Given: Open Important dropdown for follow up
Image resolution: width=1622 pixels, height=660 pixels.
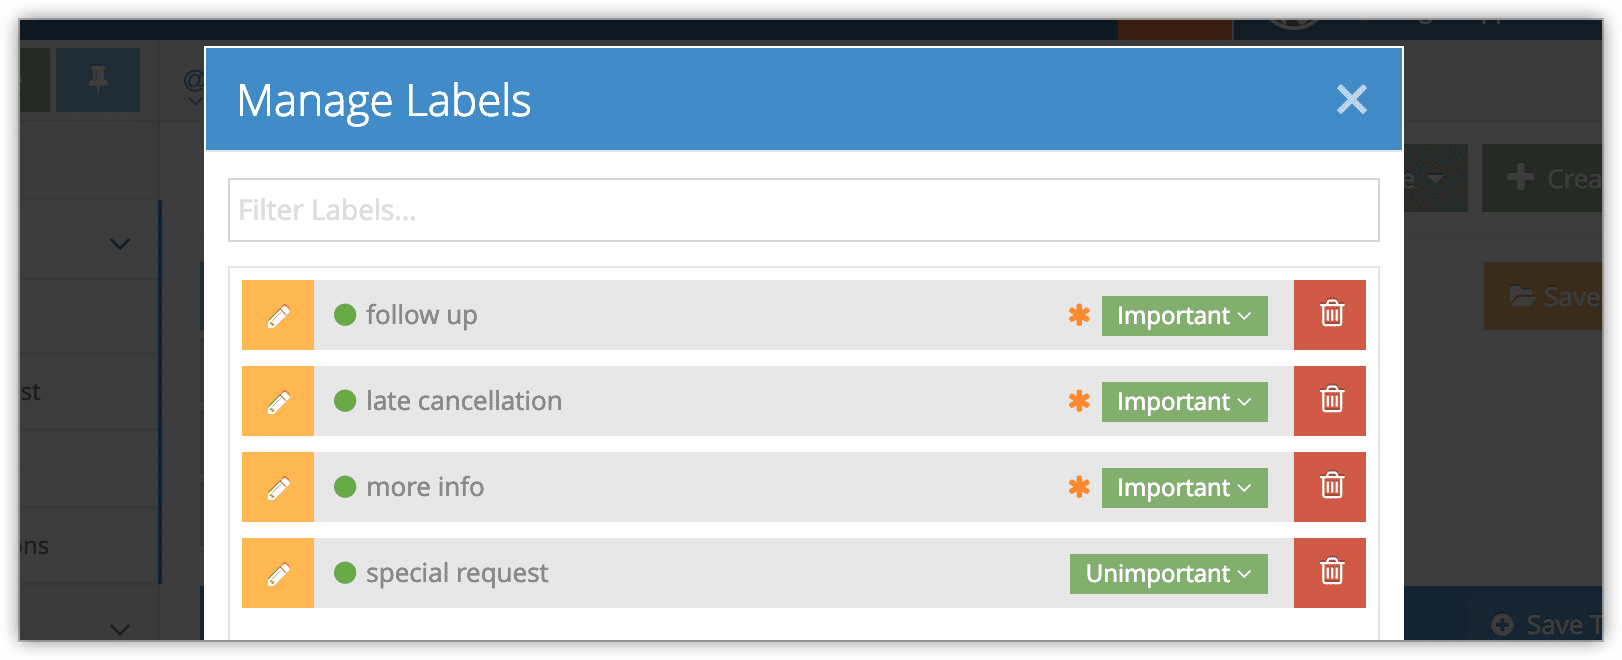Looking at the screenshot, I should pos(1185,316).
